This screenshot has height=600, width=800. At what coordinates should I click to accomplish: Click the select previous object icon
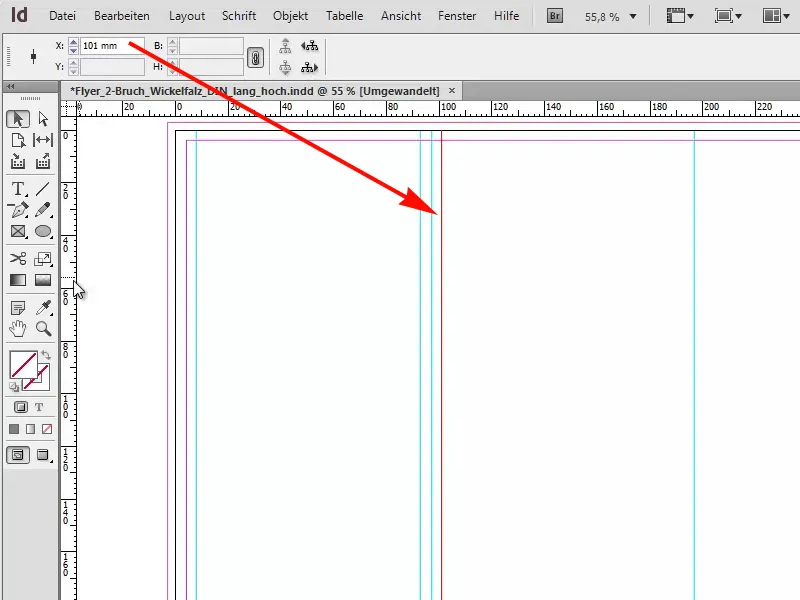tap(309, 46)
